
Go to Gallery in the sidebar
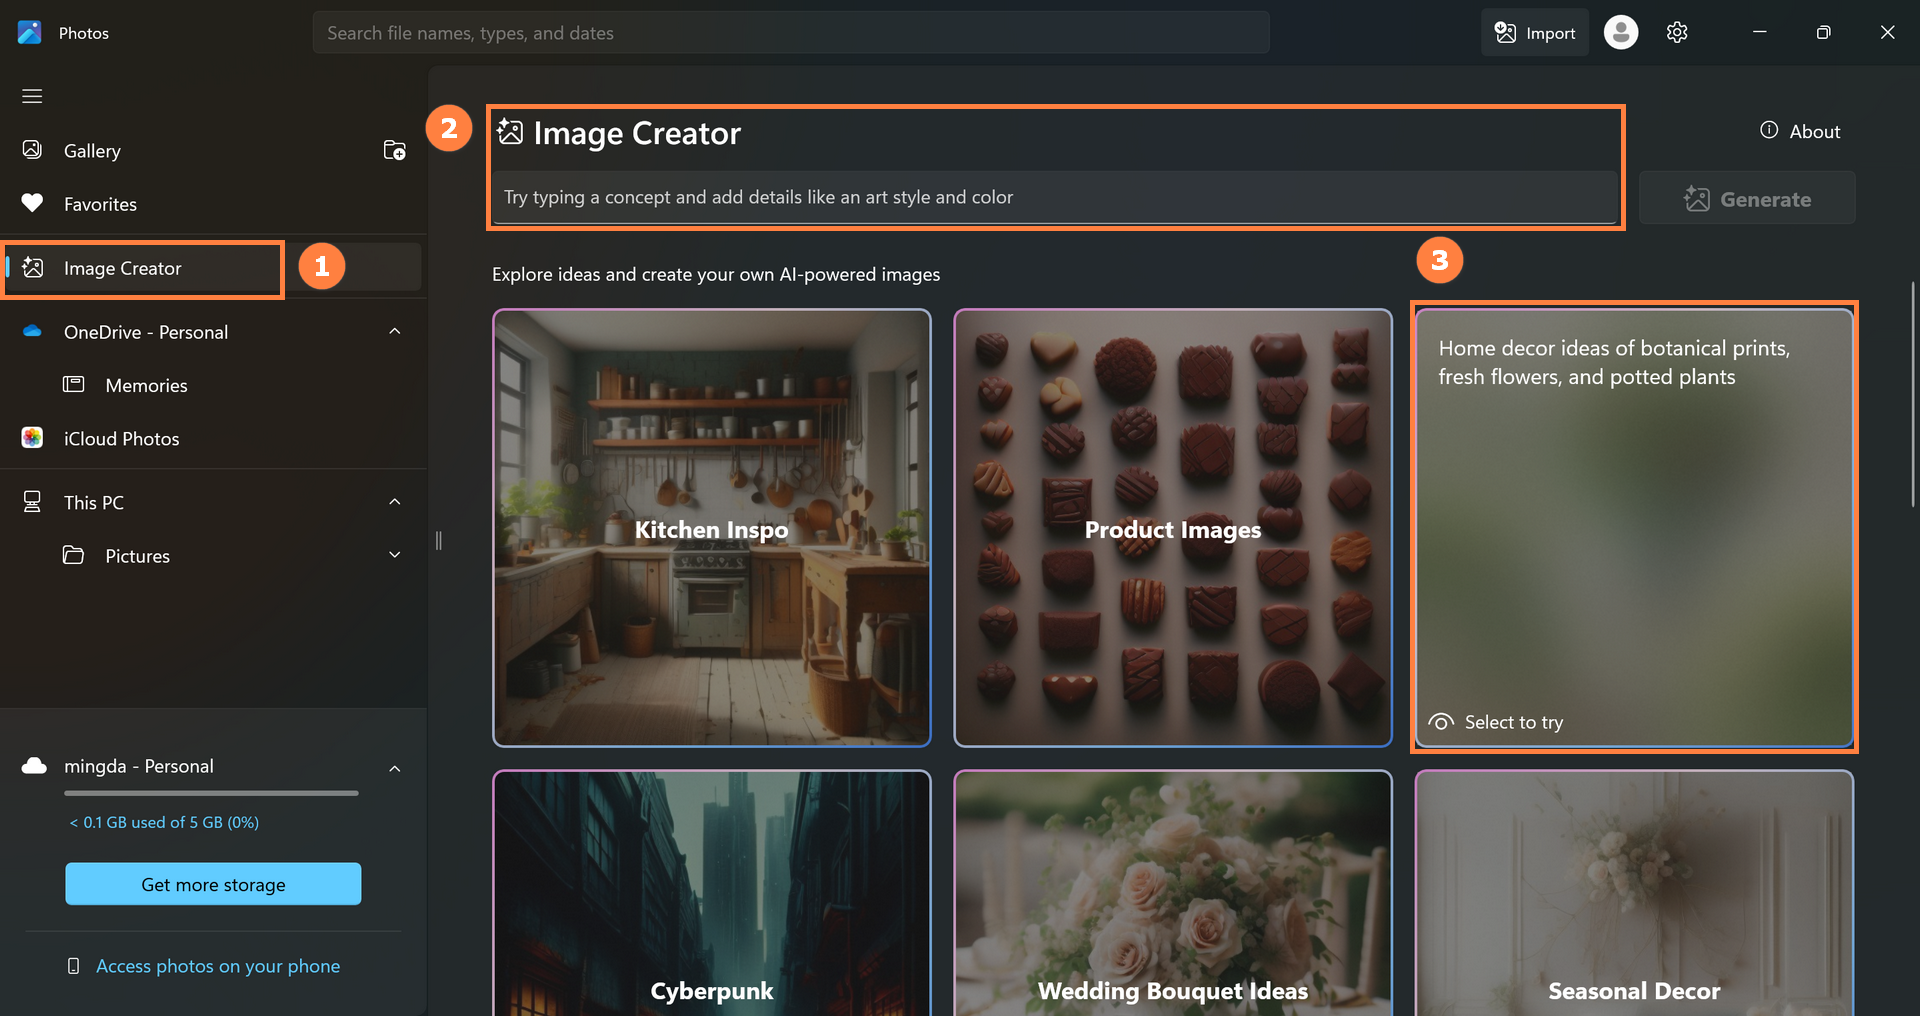(x=92, y=151)
